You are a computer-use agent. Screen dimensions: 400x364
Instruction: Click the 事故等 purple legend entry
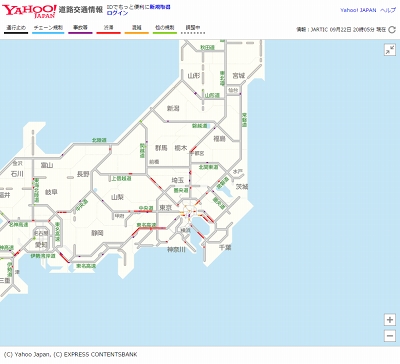tap(80, 29)
